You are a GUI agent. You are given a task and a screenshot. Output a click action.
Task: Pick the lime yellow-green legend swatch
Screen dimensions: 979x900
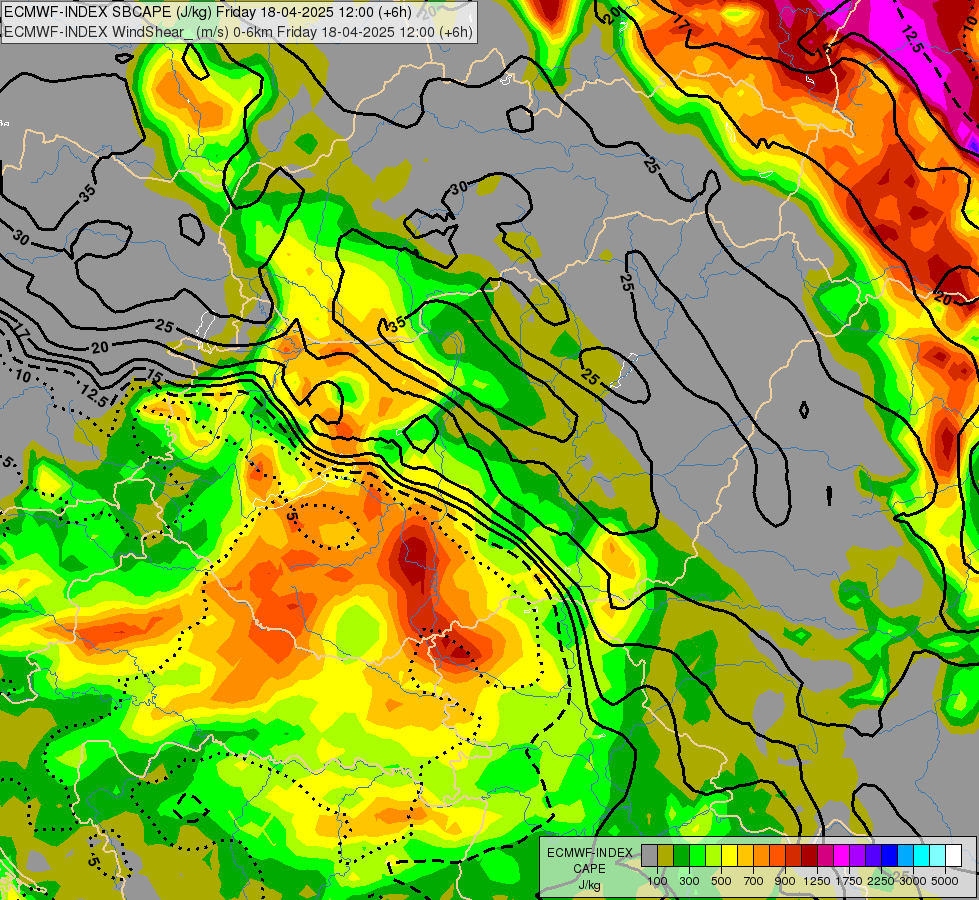coord(714,856)
